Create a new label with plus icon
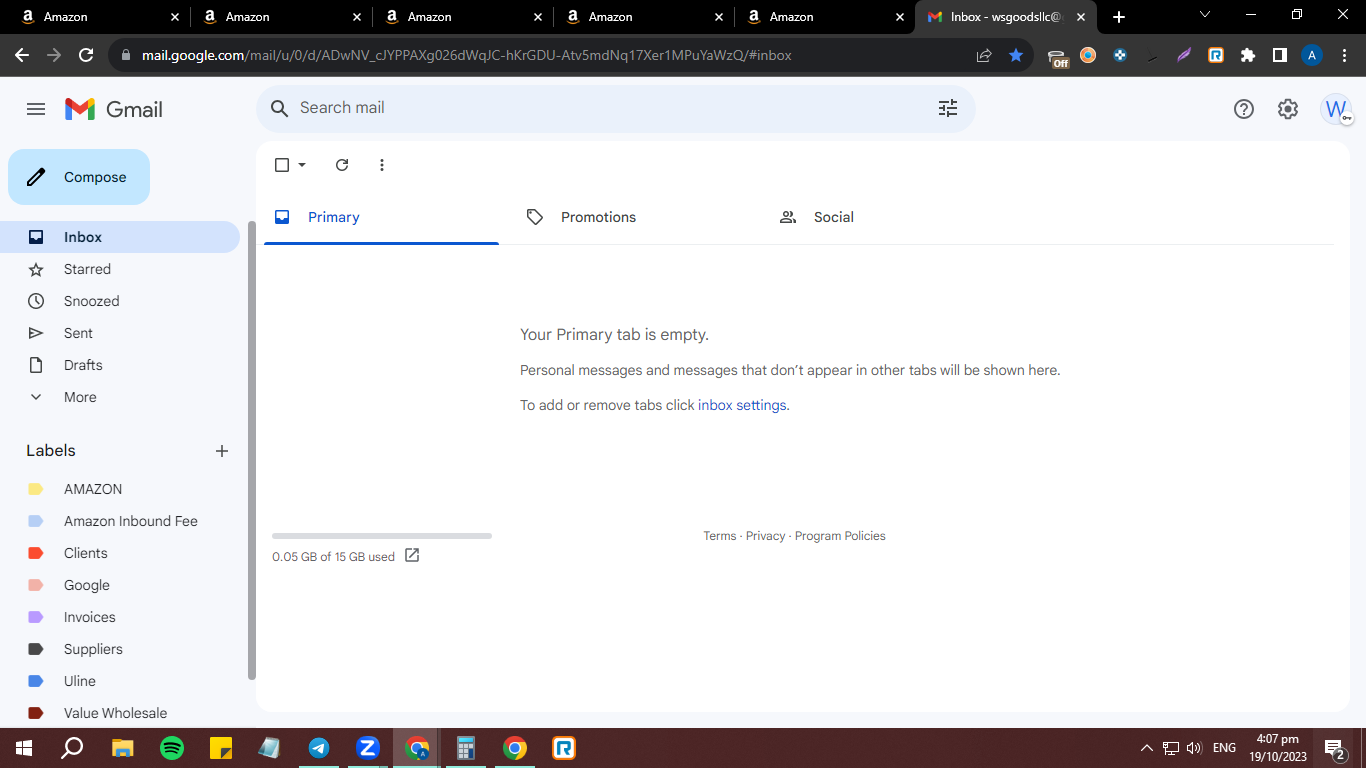1366x768 pixels. click(x=222, y=451)
